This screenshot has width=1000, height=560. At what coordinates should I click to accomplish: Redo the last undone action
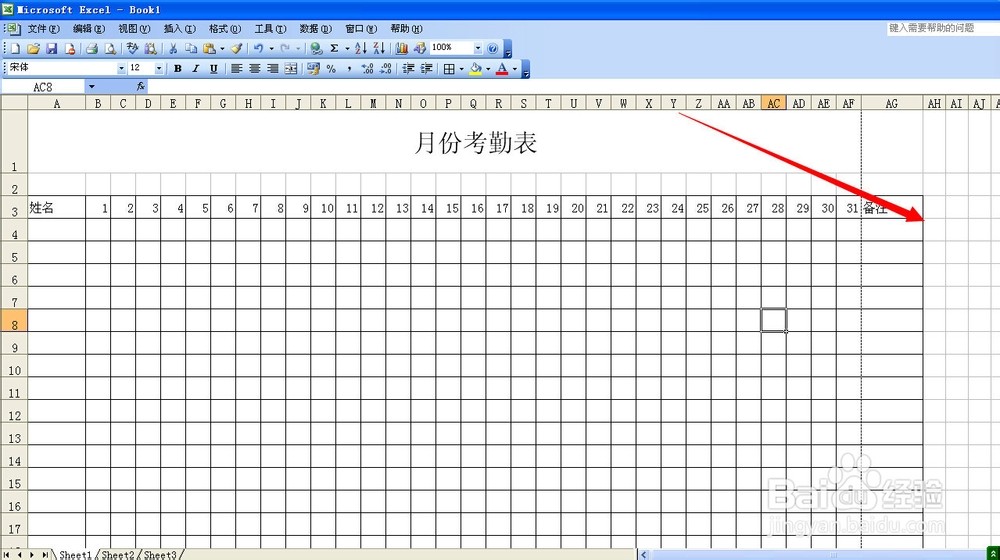(285, 48)
